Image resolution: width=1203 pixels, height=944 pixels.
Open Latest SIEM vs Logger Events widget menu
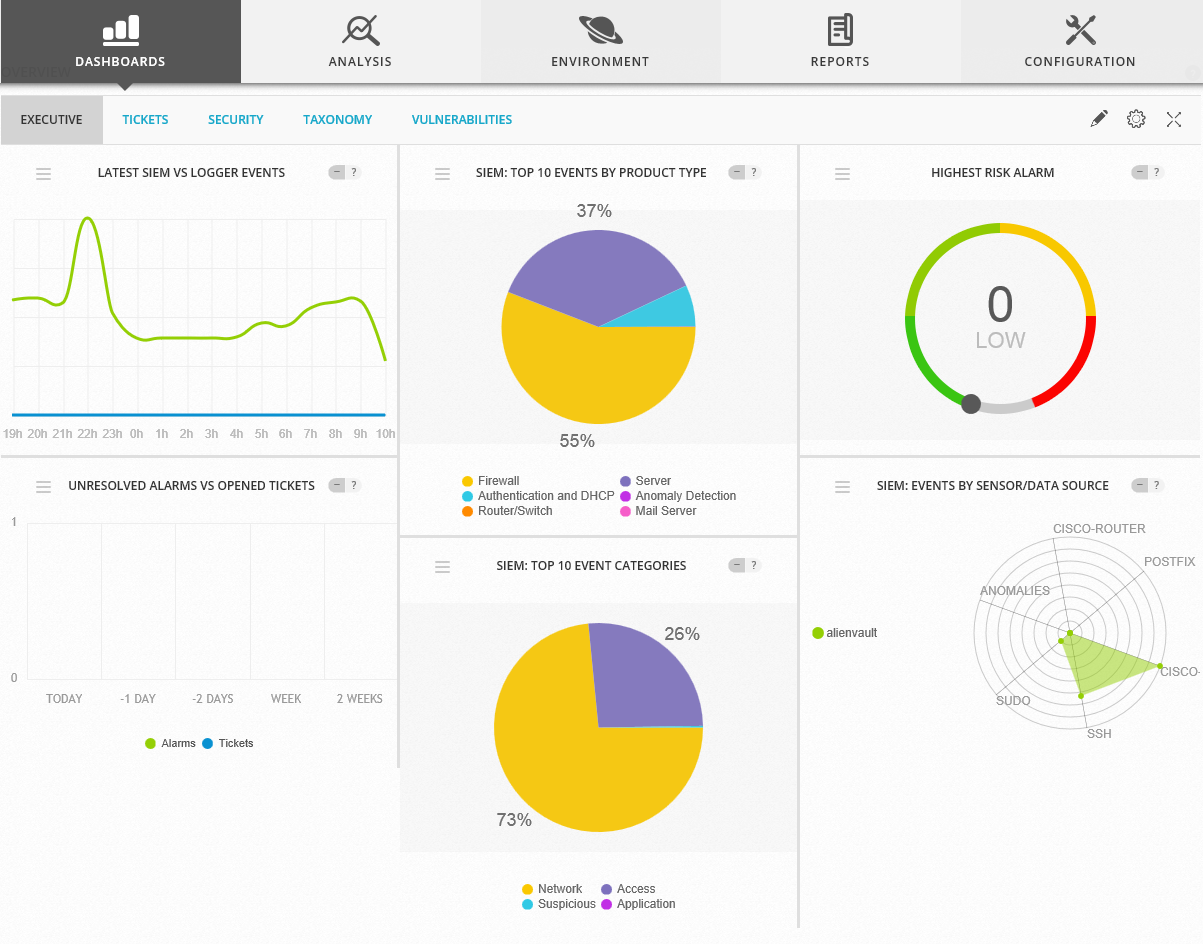[43, 174]
